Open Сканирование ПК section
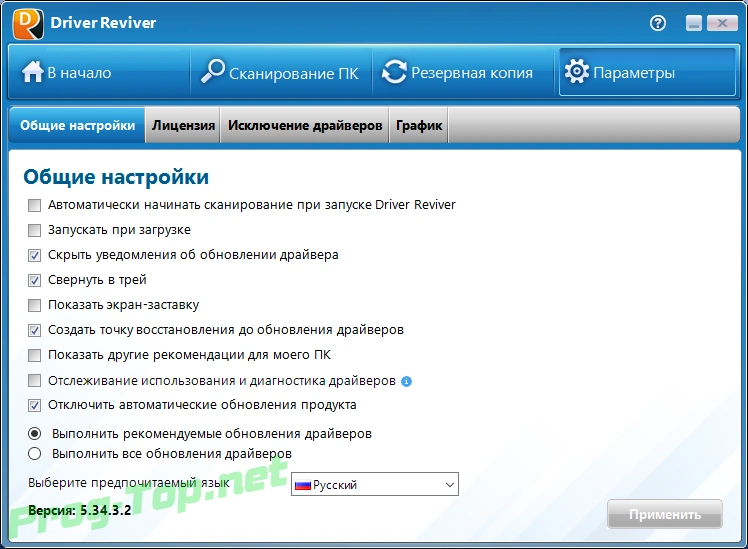This screenshot has width=748, height=549. [x=281, y=72]
